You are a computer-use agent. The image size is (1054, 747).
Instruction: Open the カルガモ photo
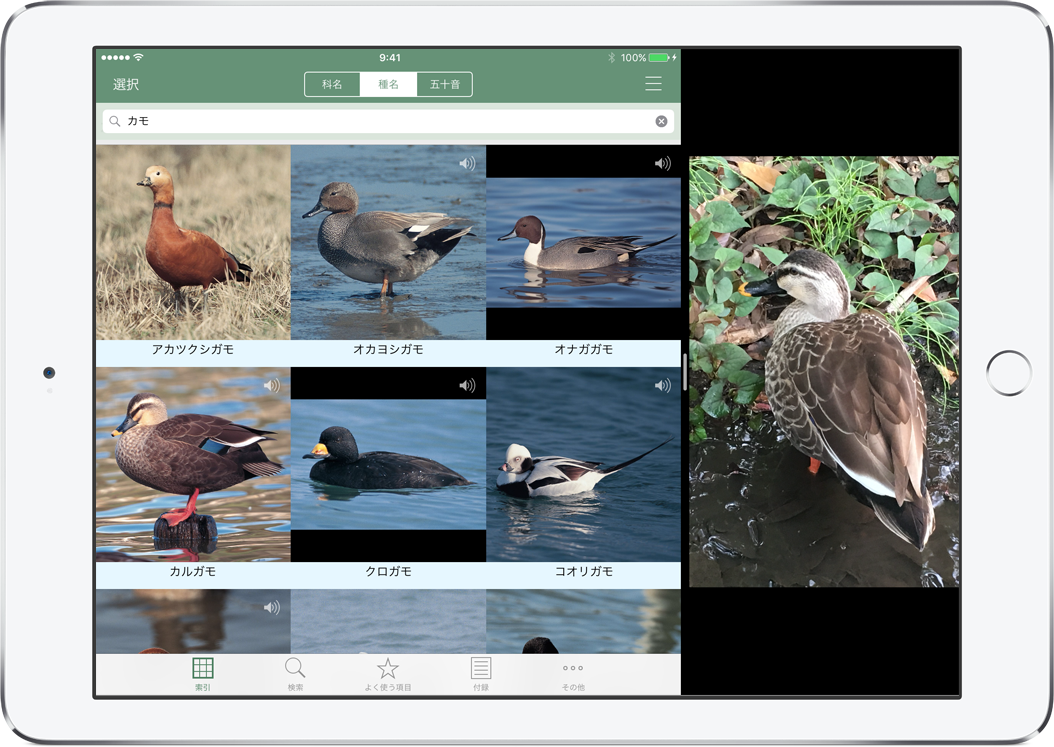tap(193, 465)
